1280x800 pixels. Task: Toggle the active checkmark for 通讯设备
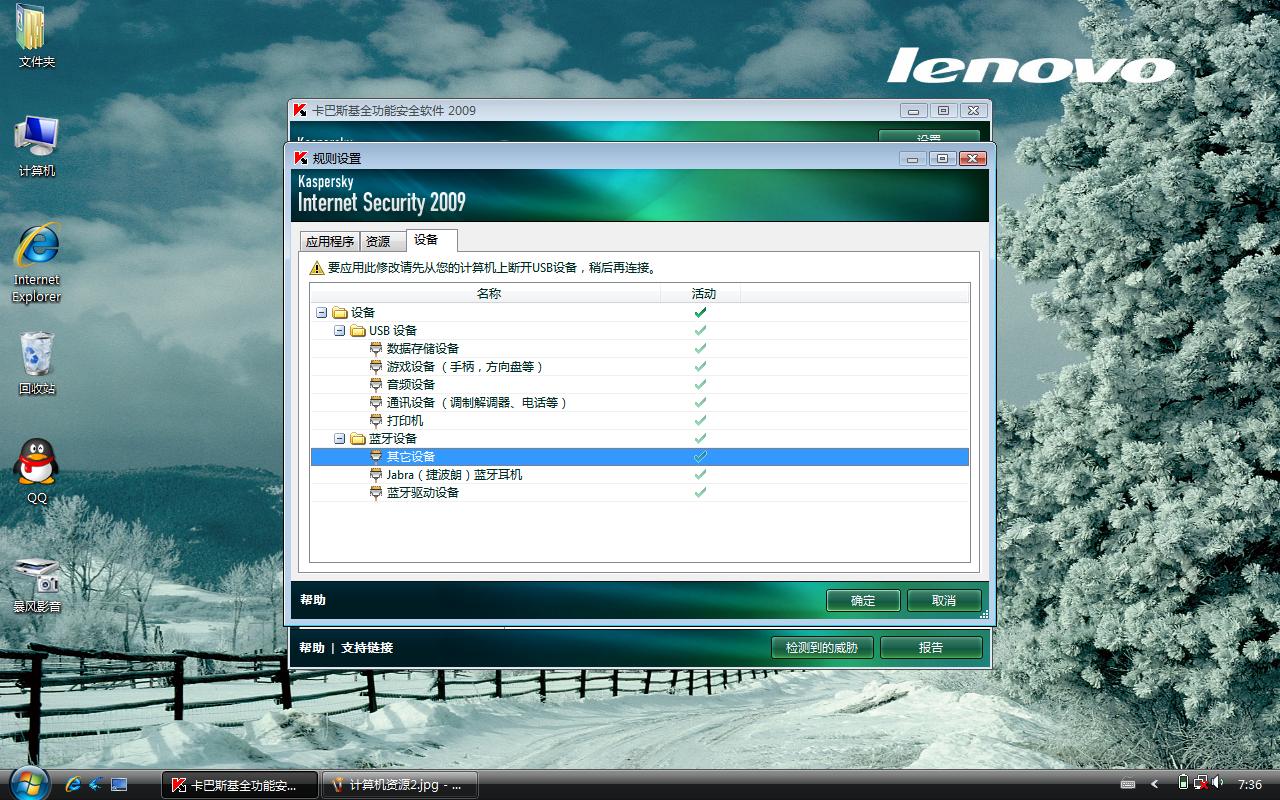coord(700,403)
